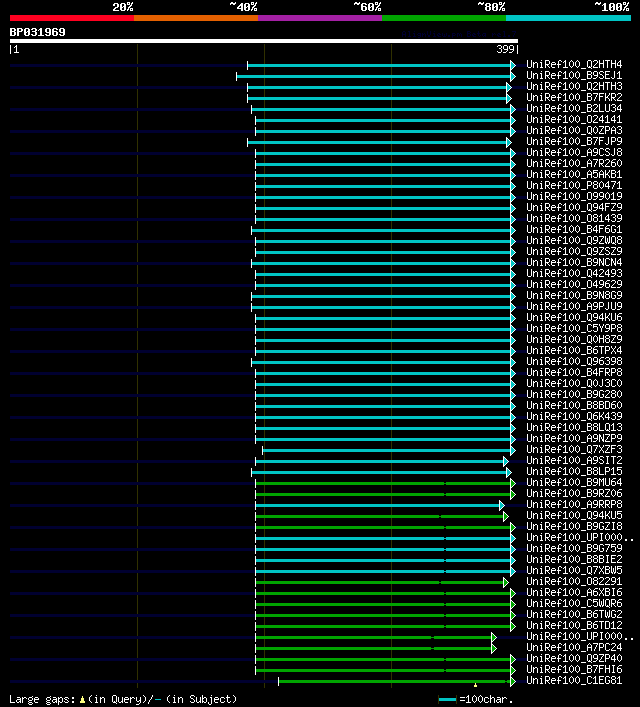Select the UniRef100_B4F6G1 label
This screenshot has height=707, width=640.
(x=574, y=229)
